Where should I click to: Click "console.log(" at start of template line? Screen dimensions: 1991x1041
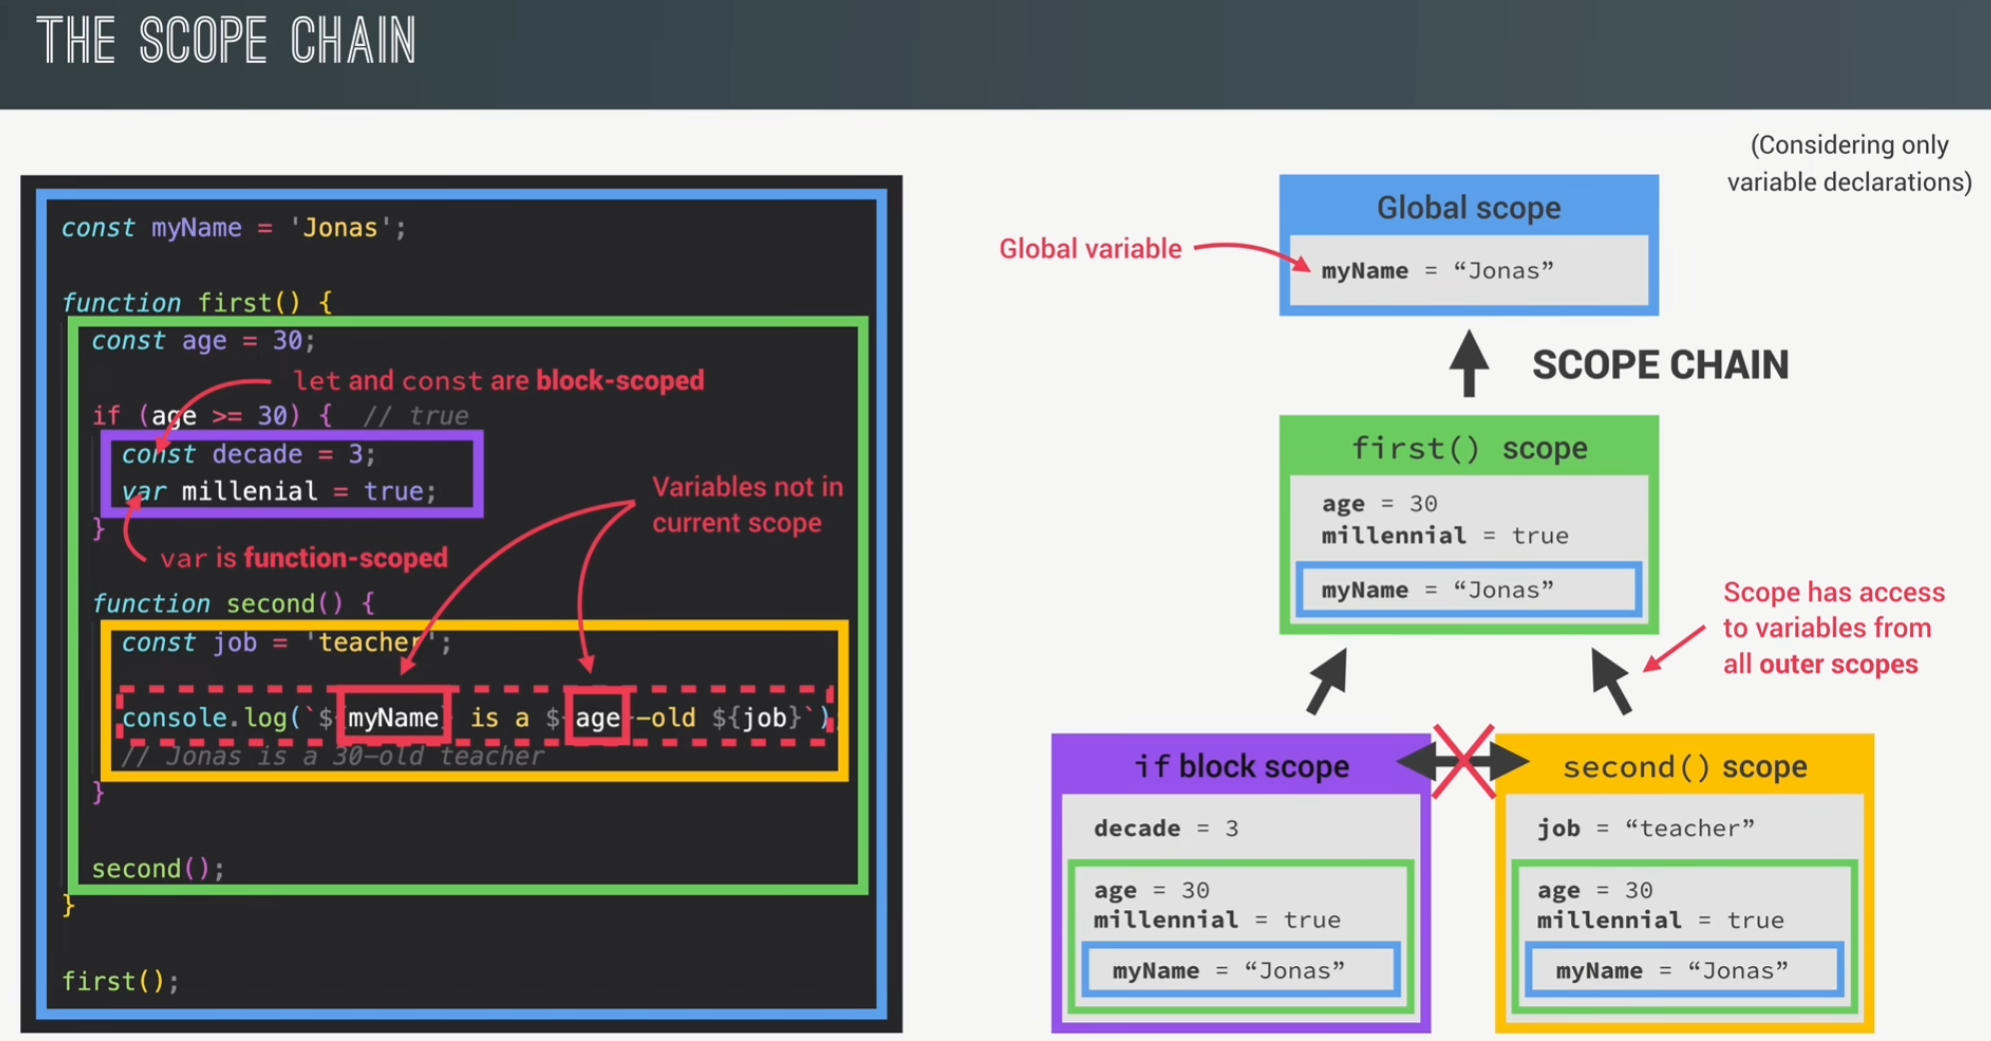(211, 718)
